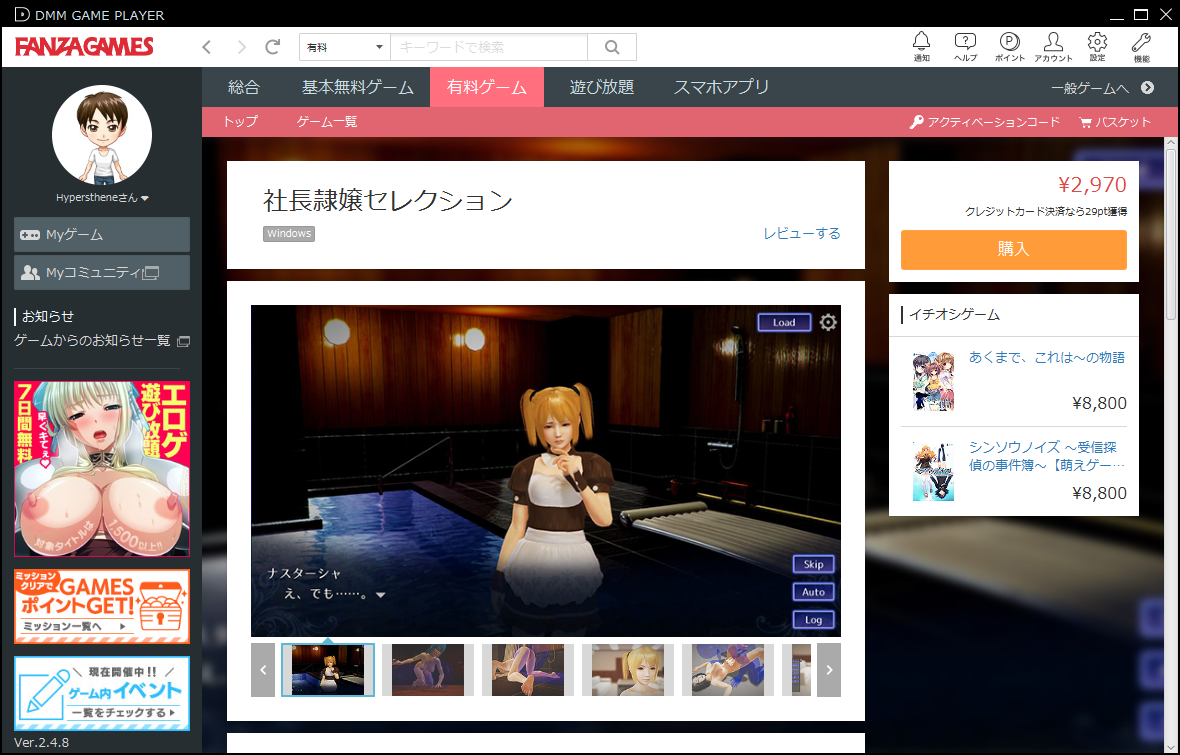Go forward with the right arrow

pyautogui.click(x=241, y=47)
